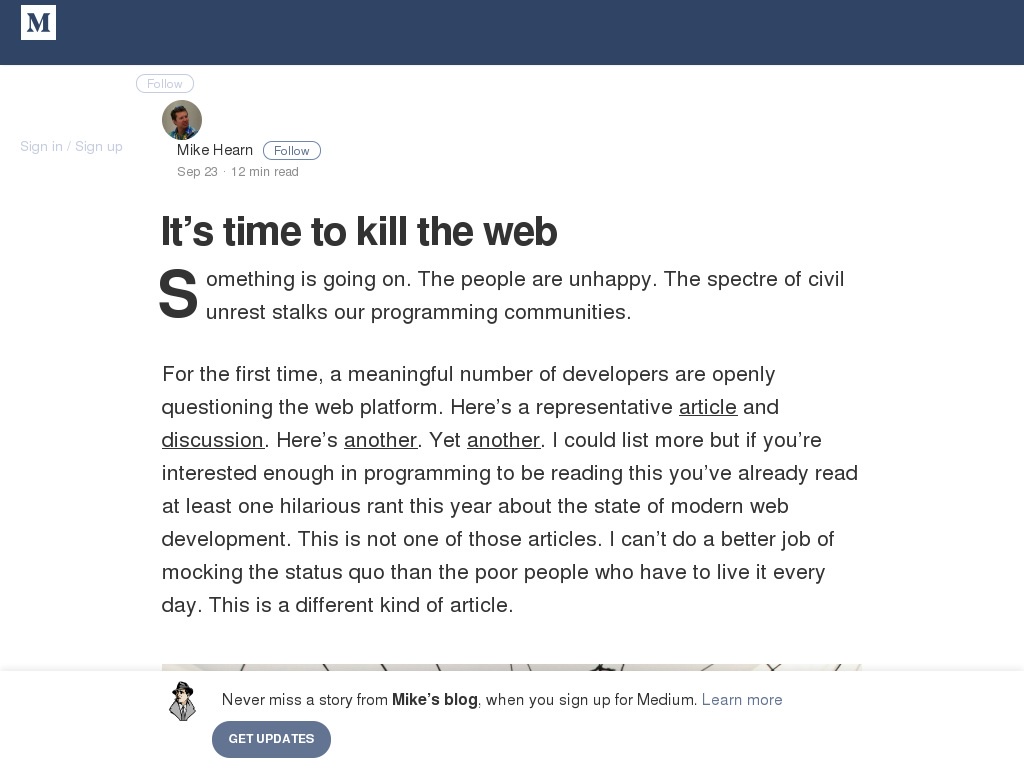This screenshot has height=768, width=1024.
Task: Click the Medium M logo icon
Action: pyautogui.click(x=38, y=23)
